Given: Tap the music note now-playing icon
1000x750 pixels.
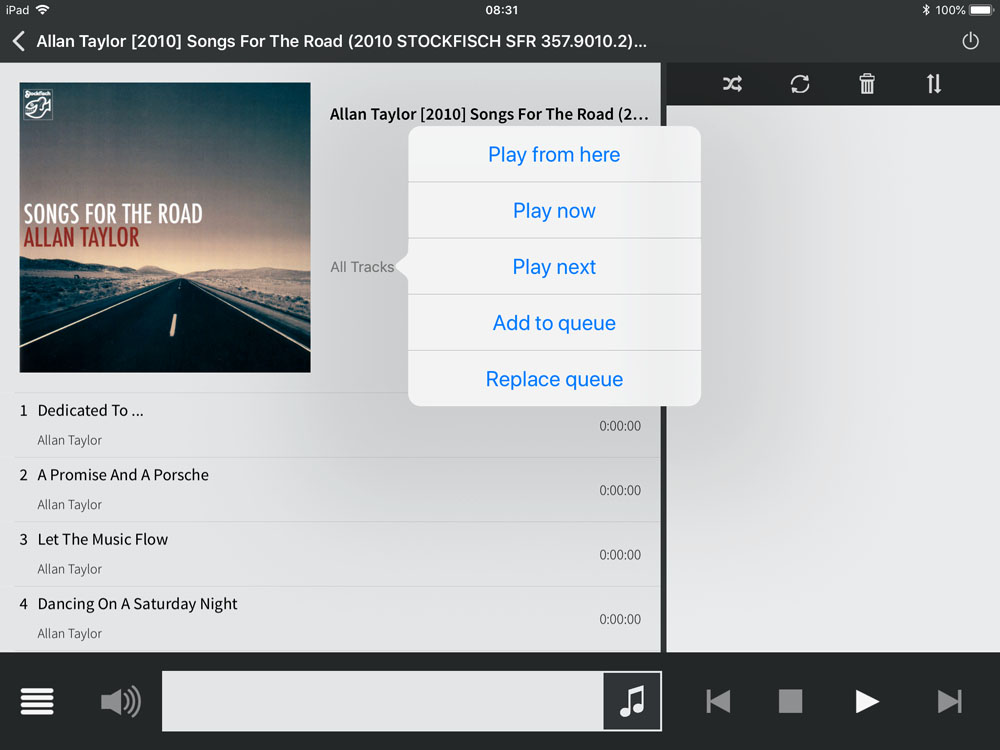Looking at the screenshot, I should click(632, 701).
